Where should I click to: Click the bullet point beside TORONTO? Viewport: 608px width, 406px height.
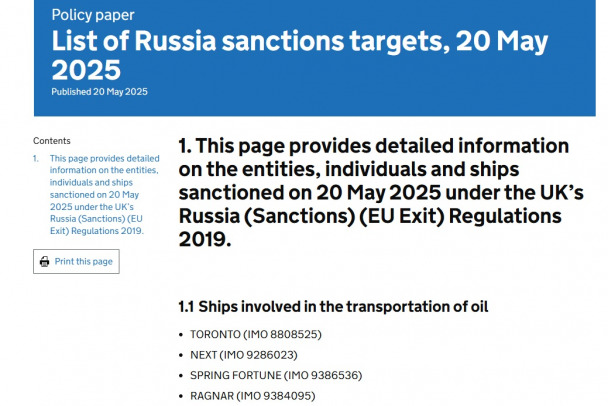point(182,334)
